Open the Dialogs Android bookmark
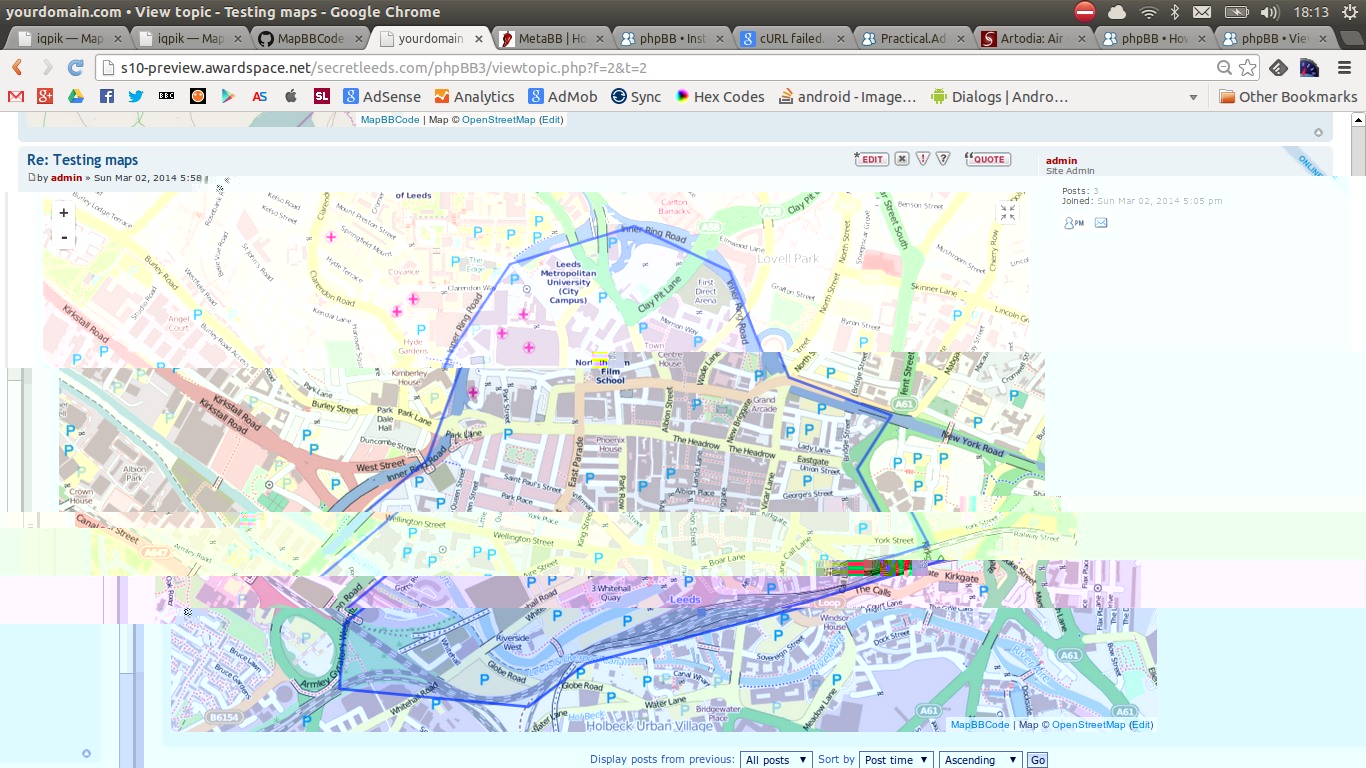This screenshot has height=768, width=1366. pos(999,97)
